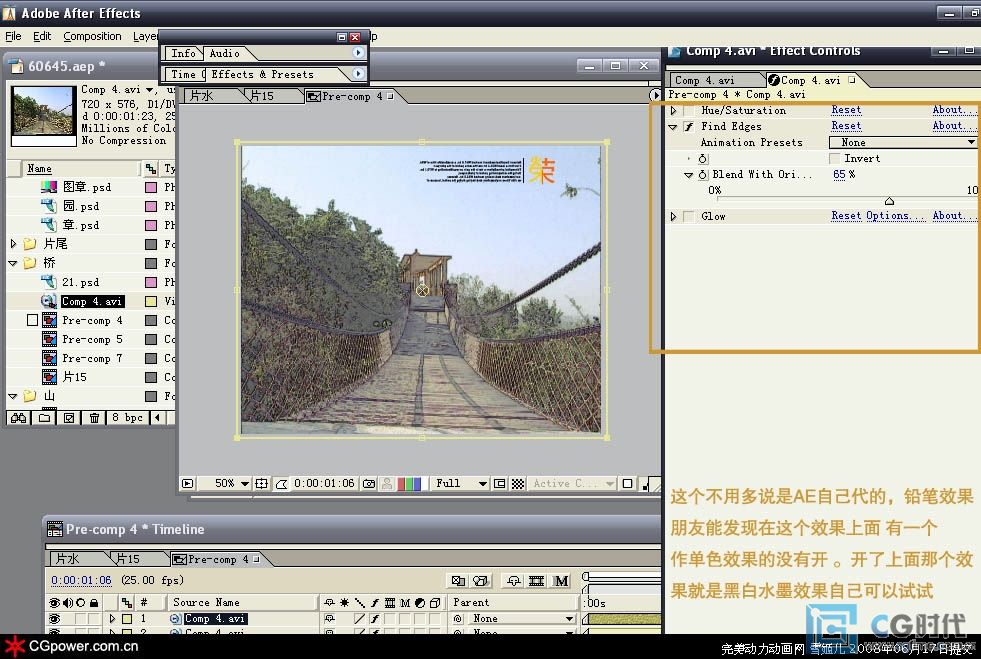Create a new folder in Project panel
Screen dimensions: 981x659
click(x=44, y=418)
